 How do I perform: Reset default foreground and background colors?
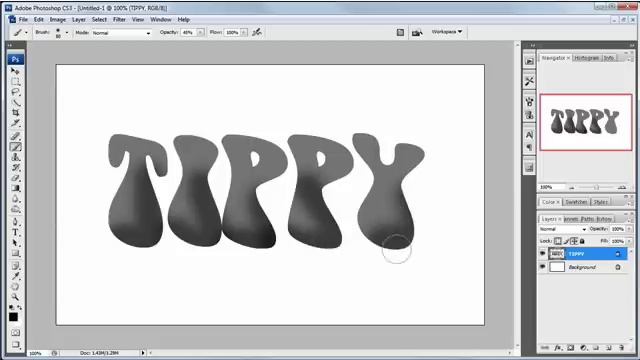coord(11,307)
